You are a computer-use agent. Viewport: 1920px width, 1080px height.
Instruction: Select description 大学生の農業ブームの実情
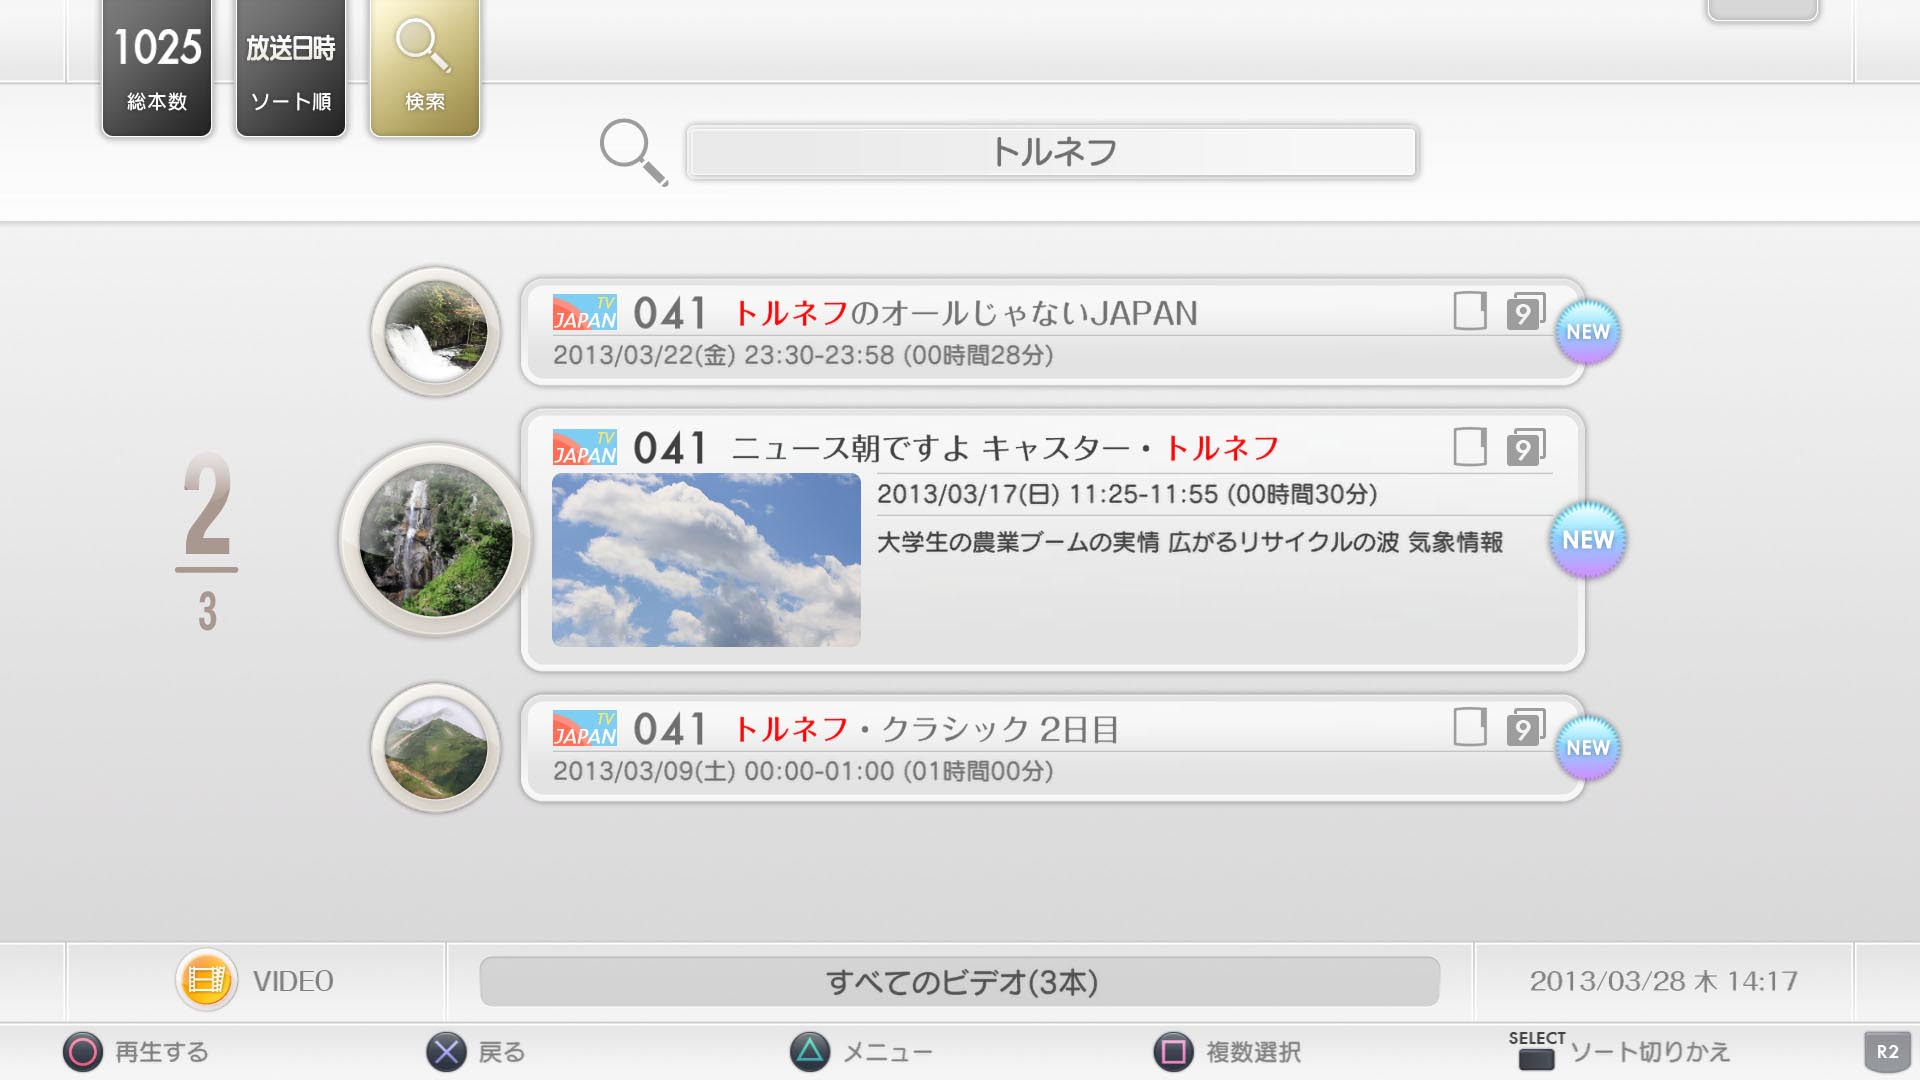[1018, 542]
